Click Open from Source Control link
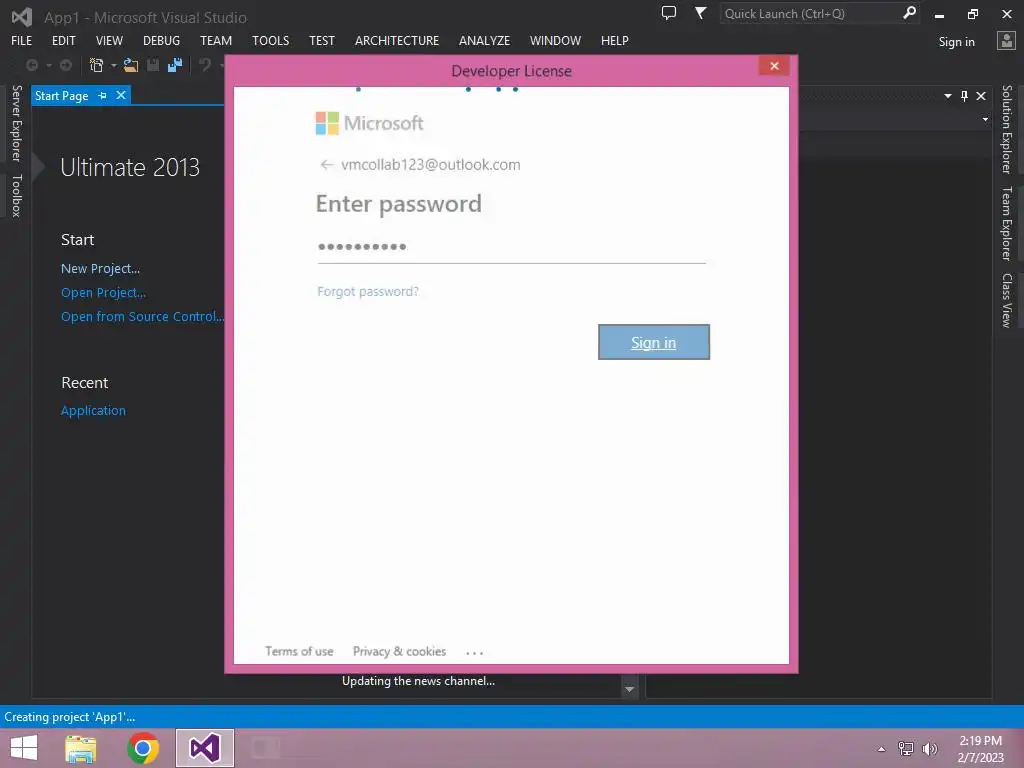The height and width of the screenshot is (768, 1024). (x=142, y=317)
